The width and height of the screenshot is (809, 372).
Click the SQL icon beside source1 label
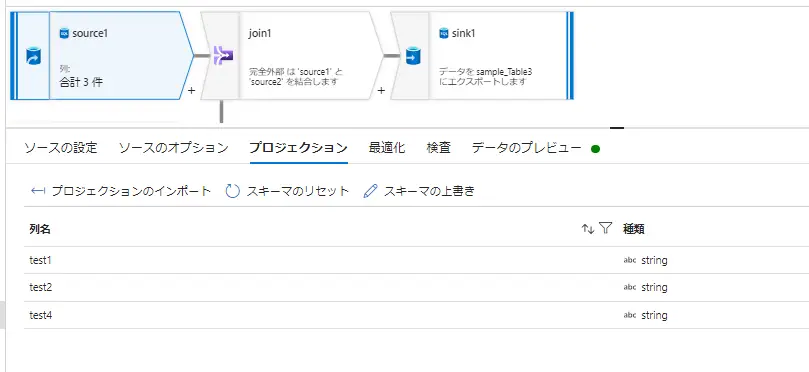[x=64, y=34]
